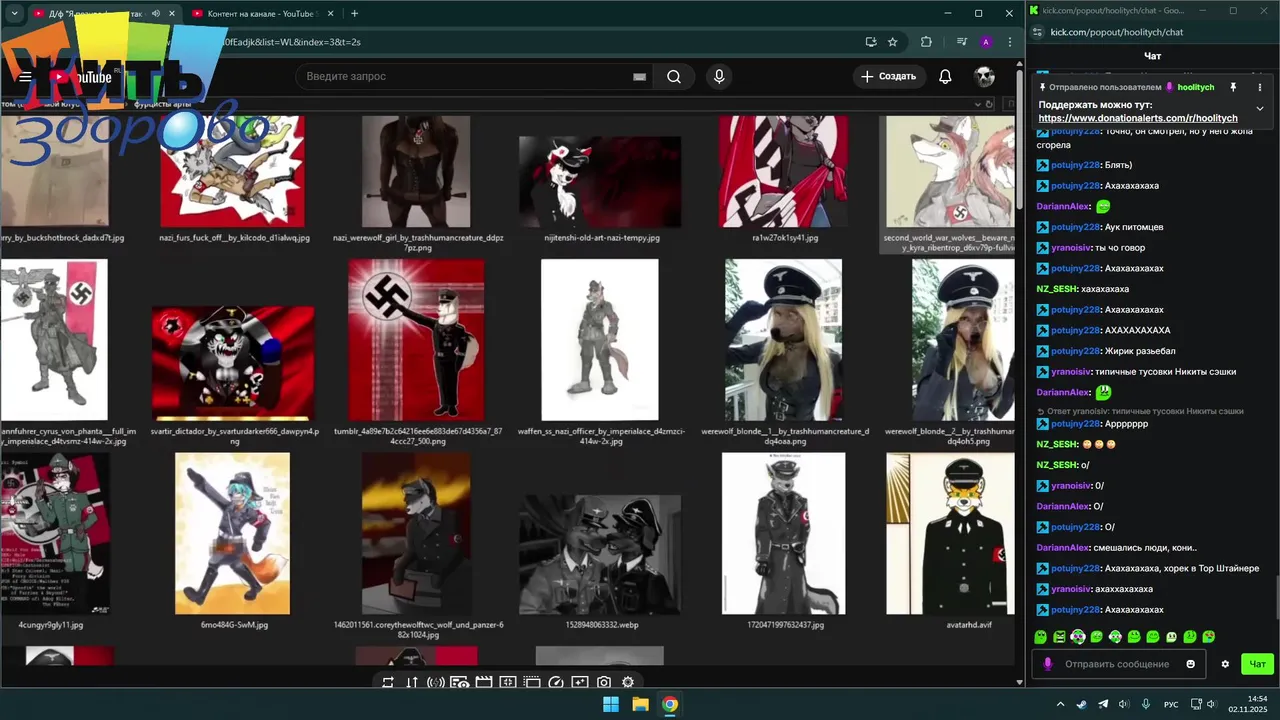Screen dimensions: 1280x720
Task: Collapse the pinned message with chevron
Action: [1260, 108]
